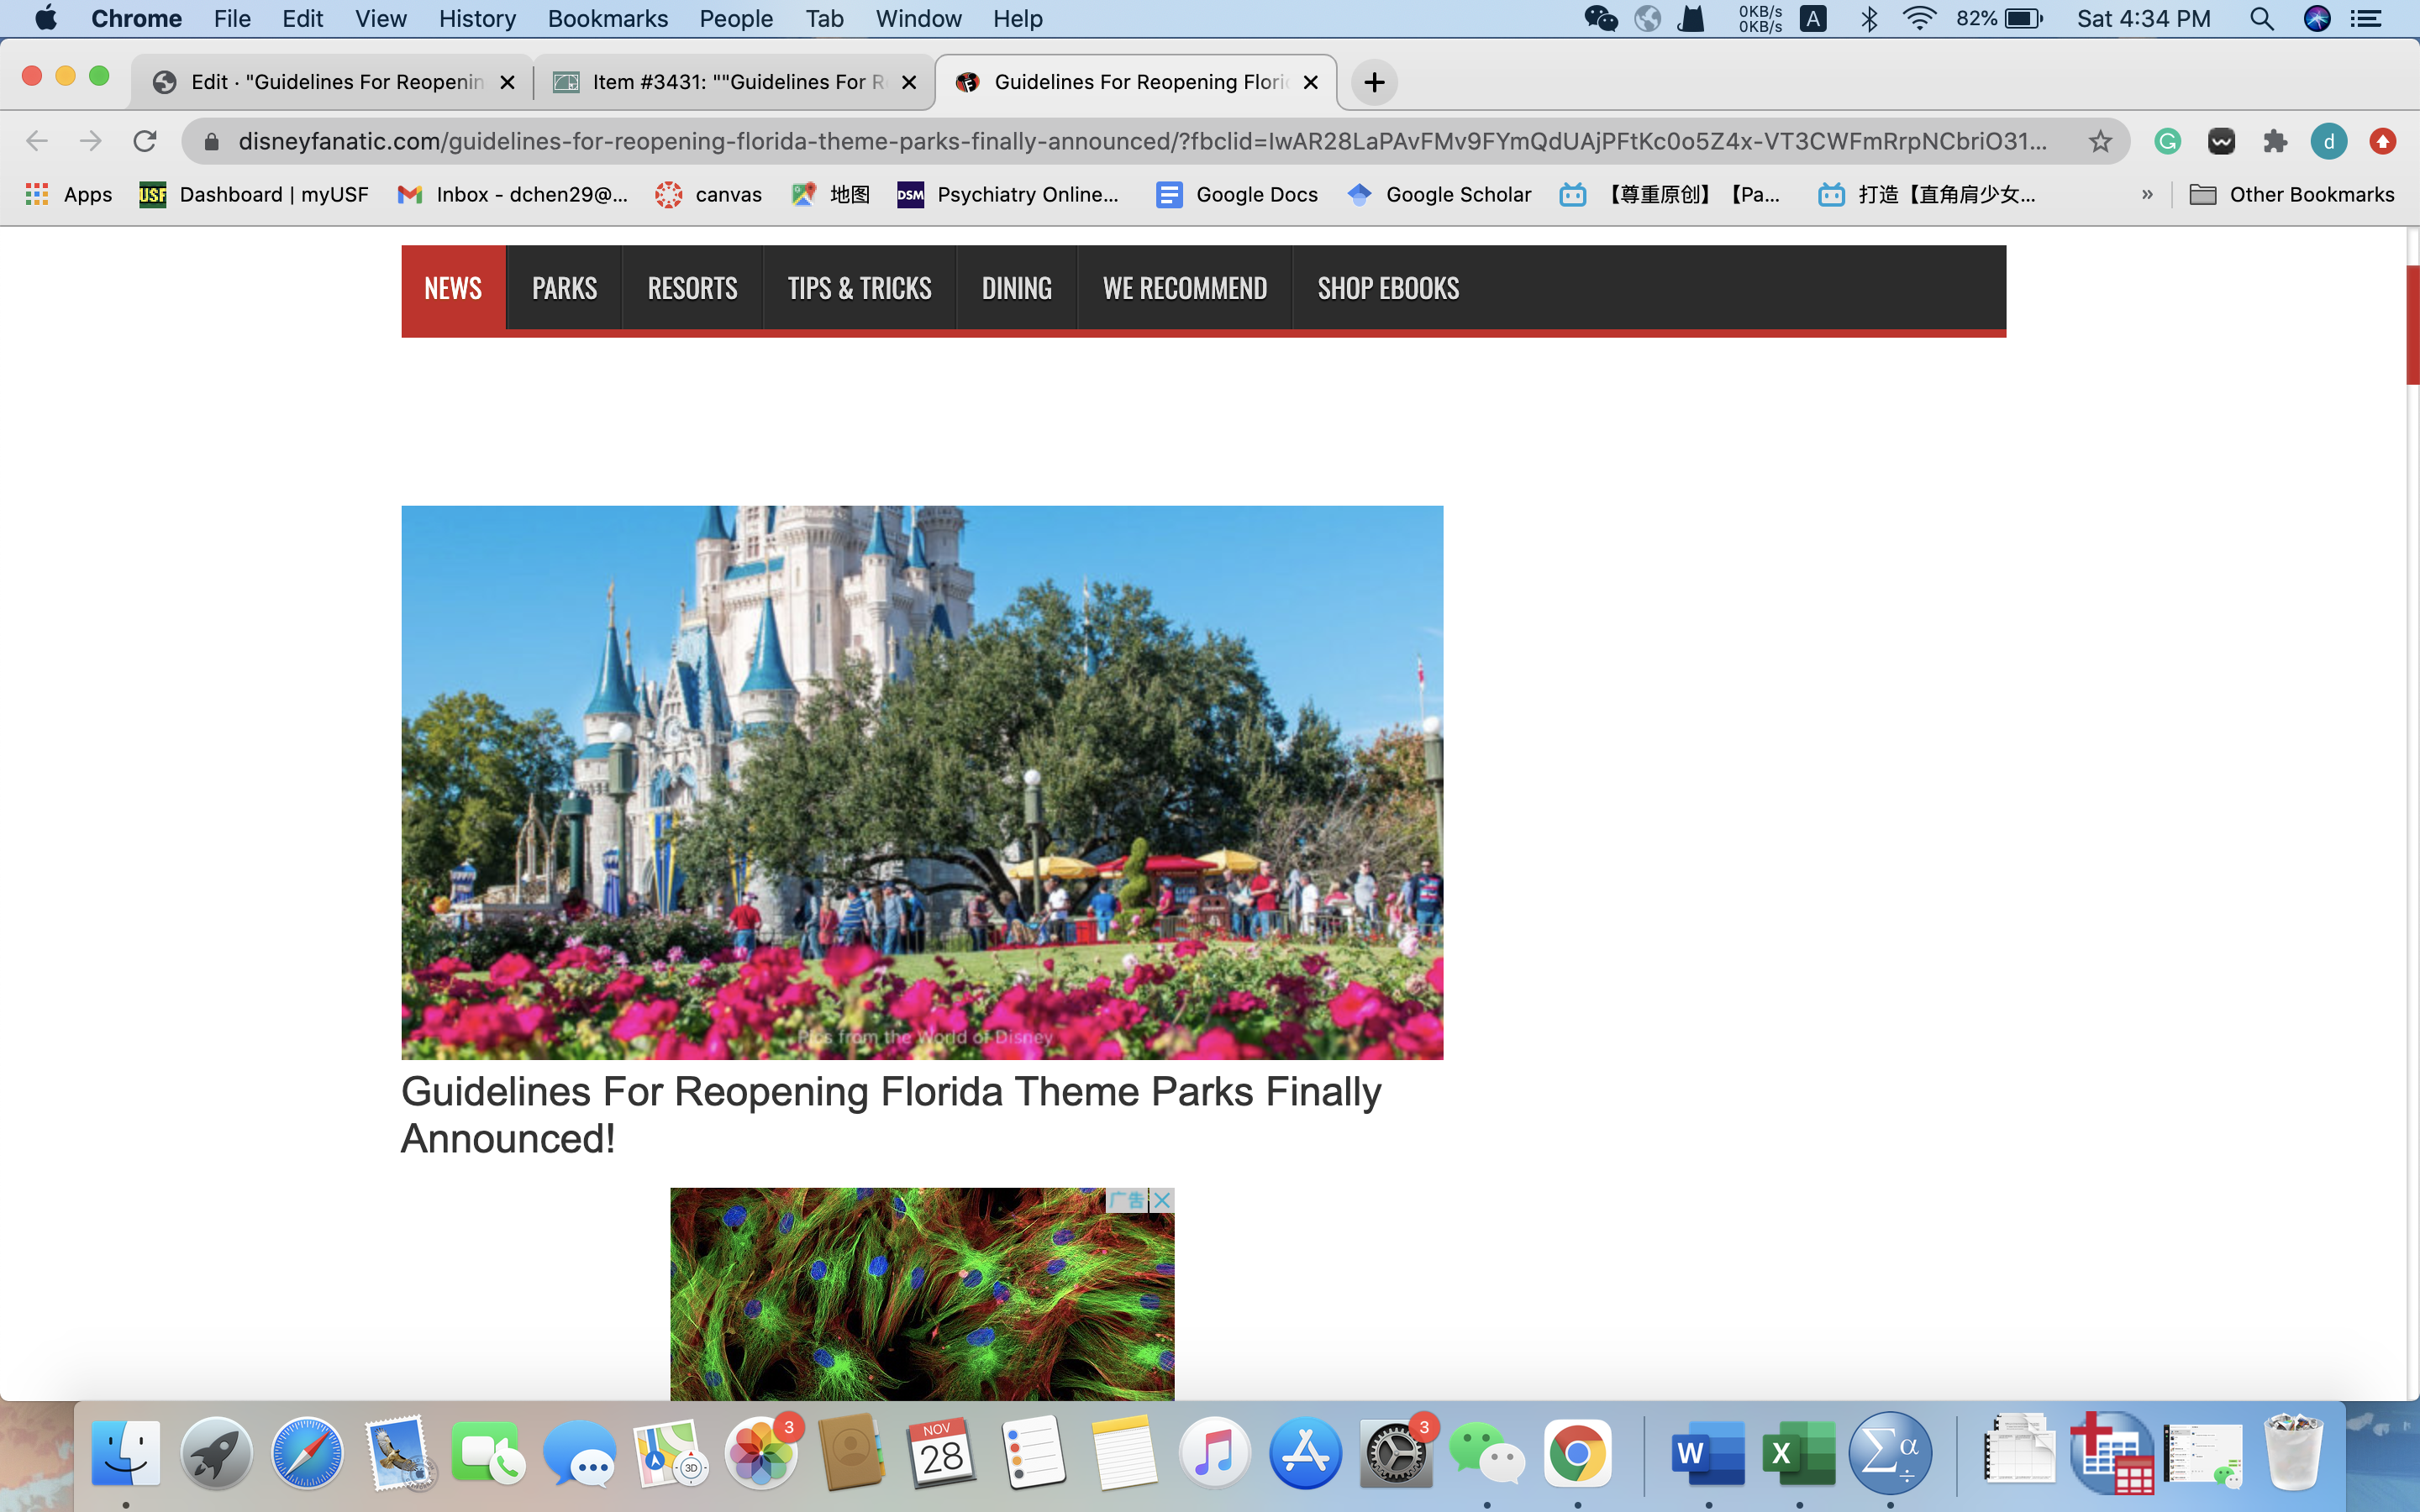Close the ad with its X icon
2420x1512 pixels.
click(1162, 1199)
